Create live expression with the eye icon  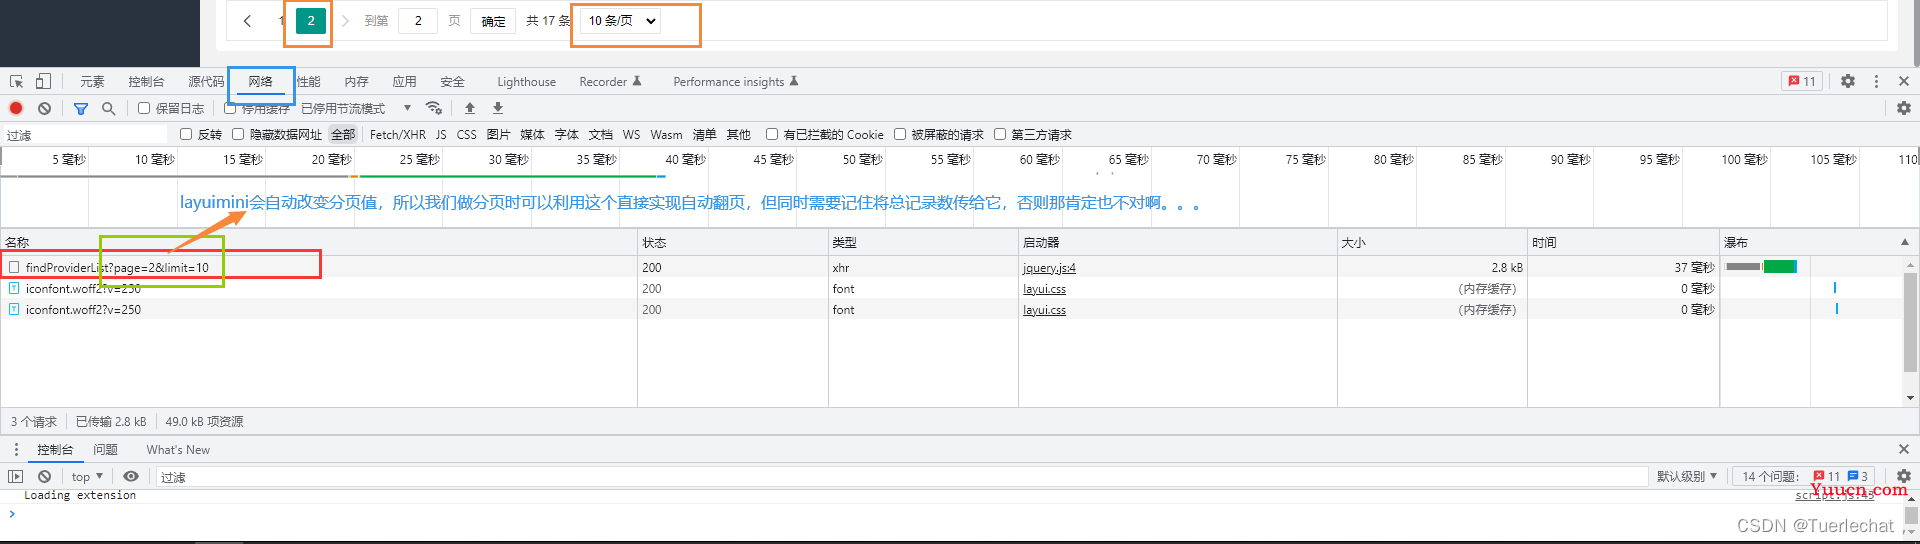pos(131,477)
